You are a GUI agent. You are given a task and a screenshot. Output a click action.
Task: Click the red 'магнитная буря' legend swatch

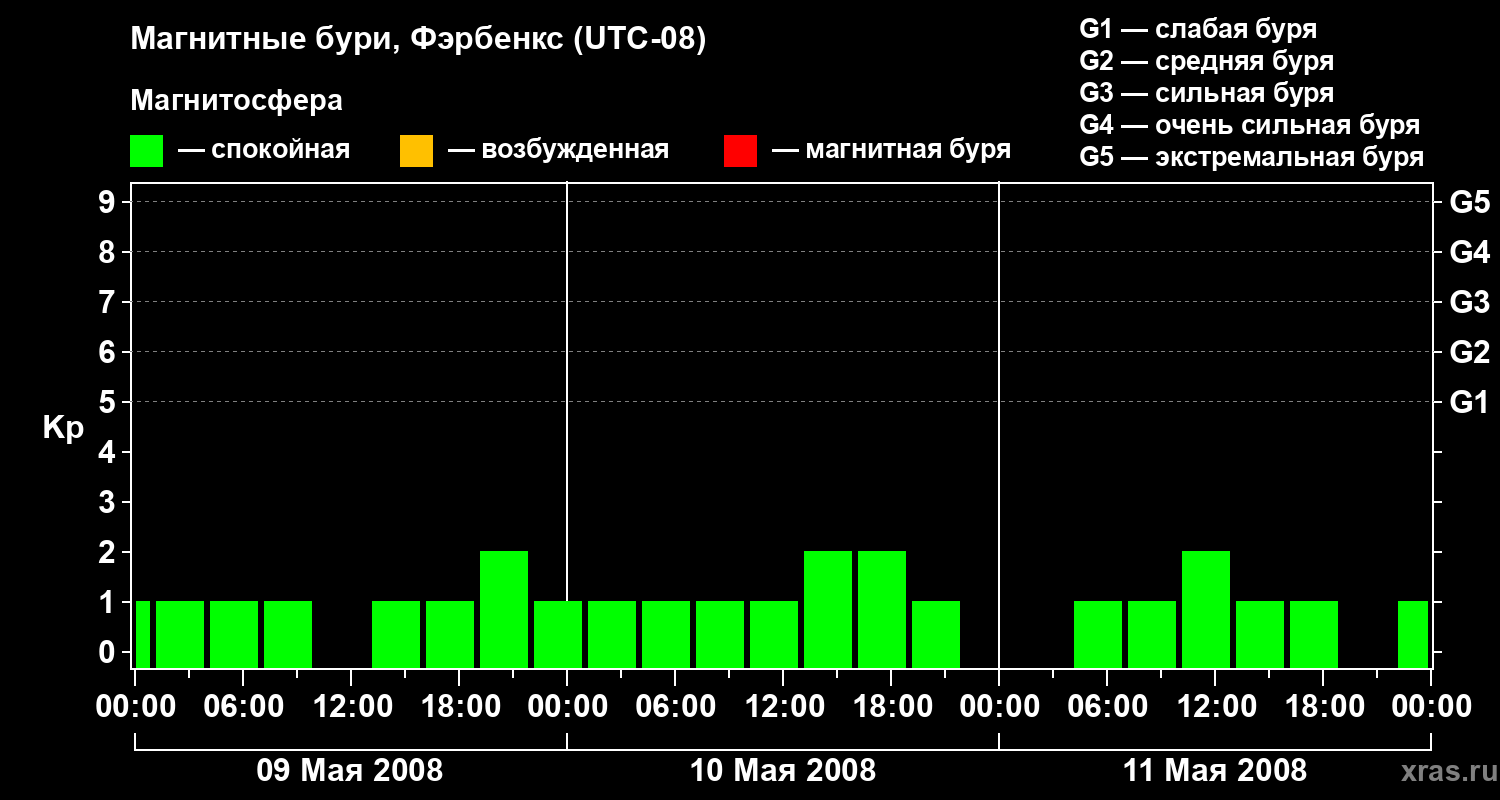pos(740,151)
